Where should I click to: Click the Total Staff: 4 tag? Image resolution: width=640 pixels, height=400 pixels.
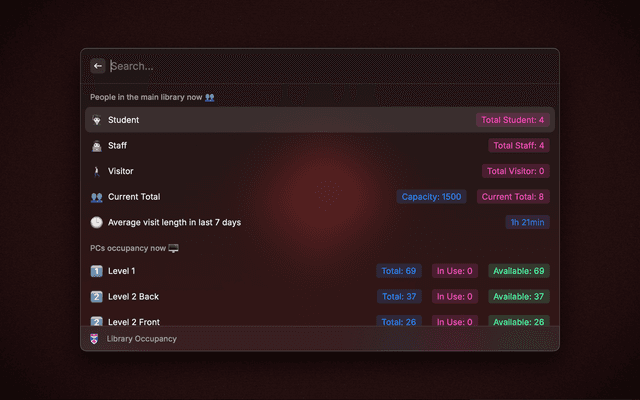(x=519, y=146)
